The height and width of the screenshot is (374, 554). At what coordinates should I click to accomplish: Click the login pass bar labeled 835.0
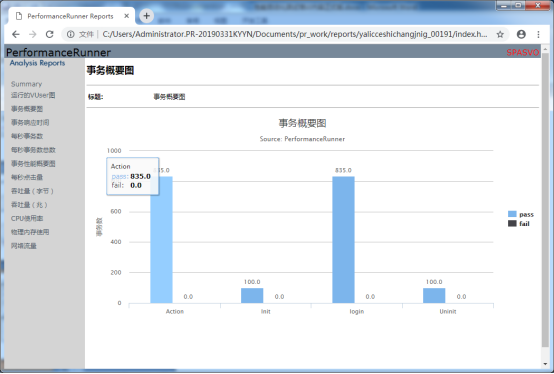[x=343, y=240]
